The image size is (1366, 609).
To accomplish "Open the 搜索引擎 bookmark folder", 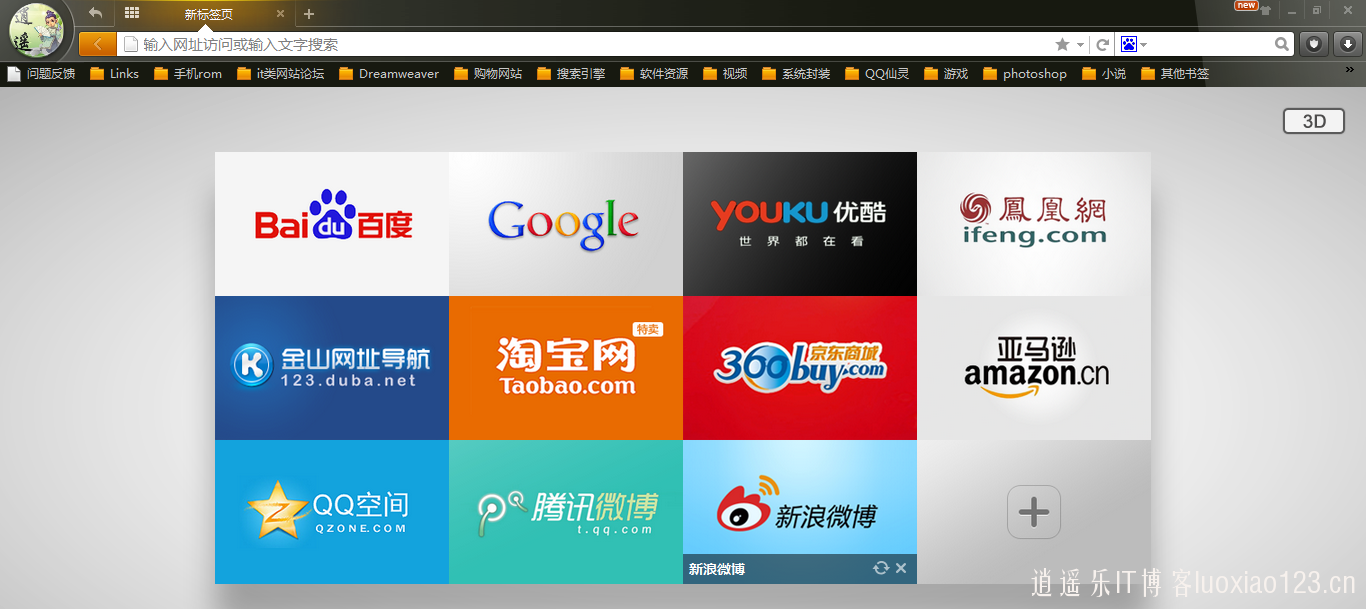I will 571,73.
